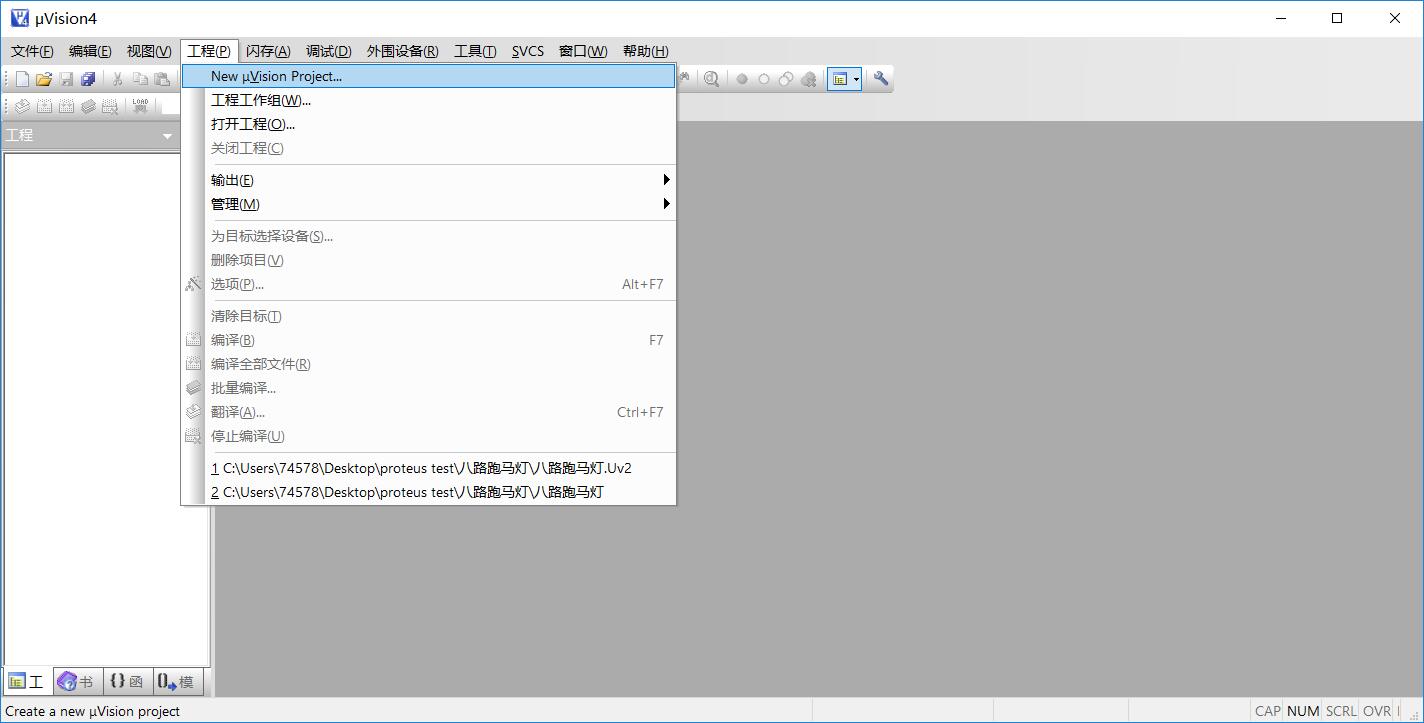
Task: Click the New file icon in toolbar
Action: click(22, 79)
